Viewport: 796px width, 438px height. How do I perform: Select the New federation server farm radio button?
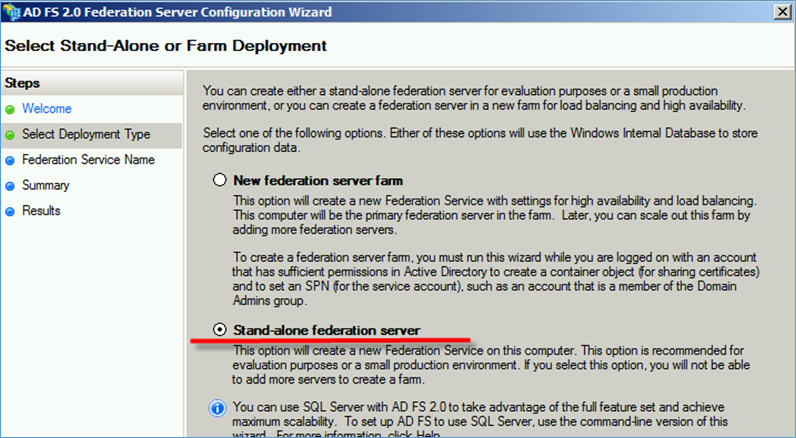[x=219, y=180]
